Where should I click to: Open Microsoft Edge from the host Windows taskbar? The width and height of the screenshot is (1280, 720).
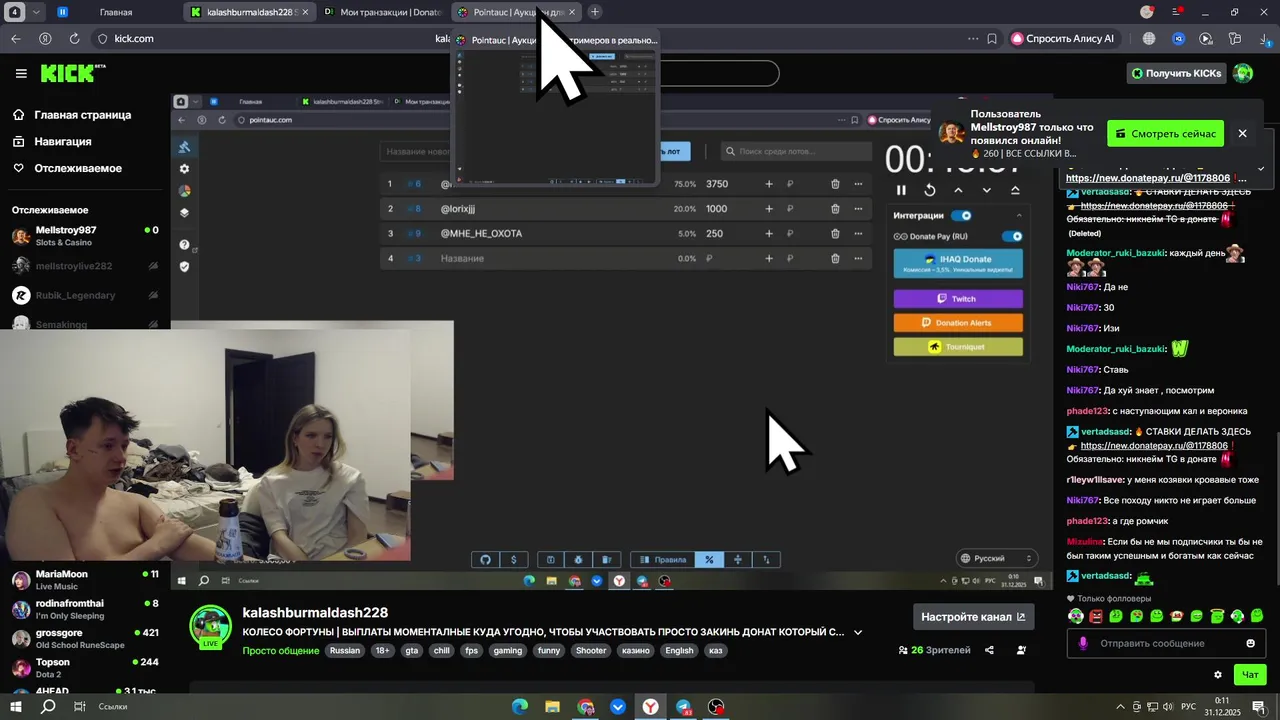click(x=519, y=707)
